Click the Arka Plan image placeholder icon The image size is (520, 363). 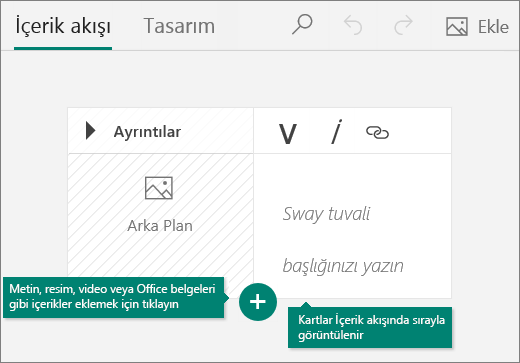[159, 188]
